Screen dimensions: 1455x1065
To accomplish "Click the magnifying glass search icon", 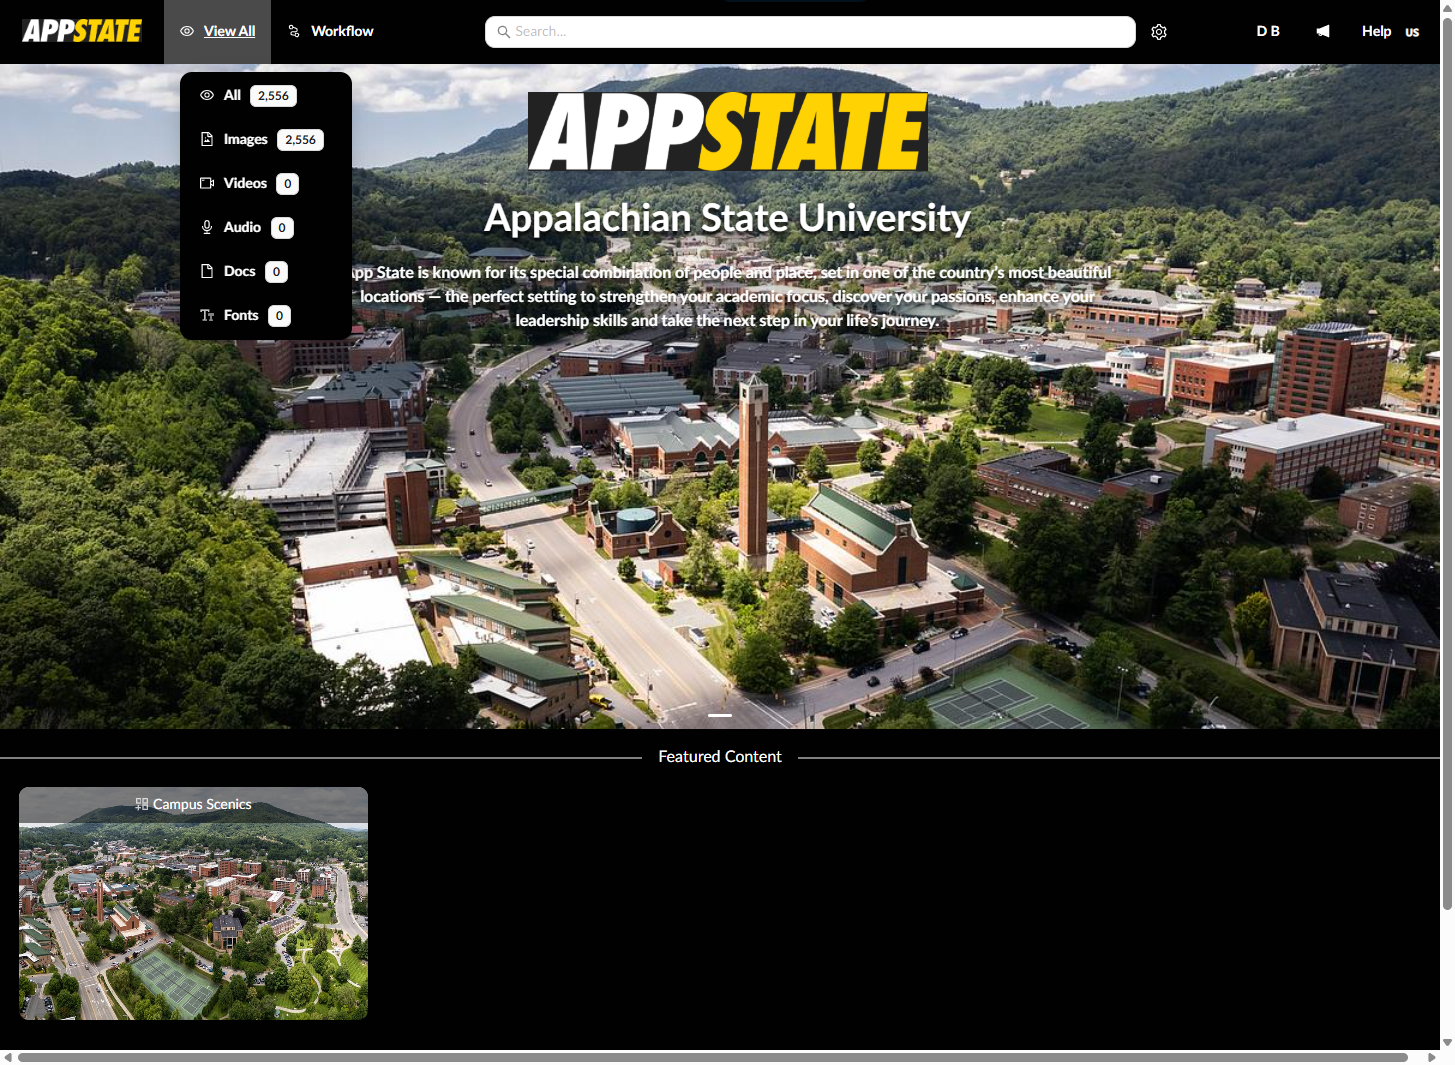I will click(x=504, y=32).
